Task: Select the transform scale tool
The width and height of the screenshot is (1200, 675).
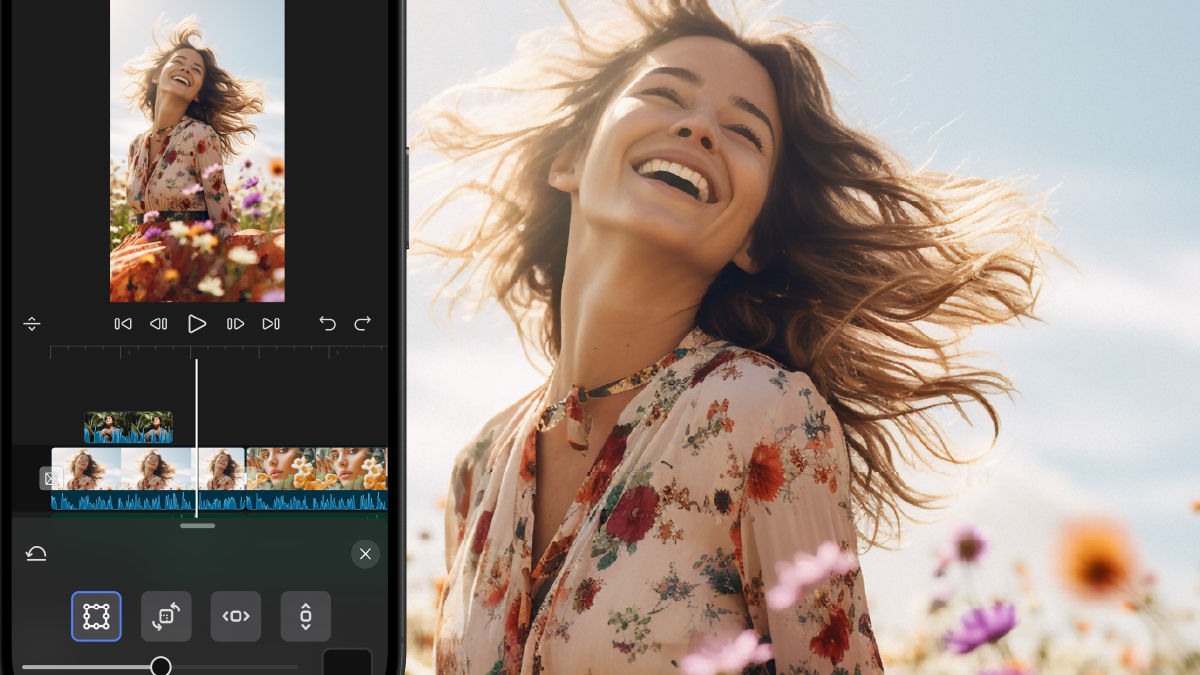Action: (x=96, y=616)
